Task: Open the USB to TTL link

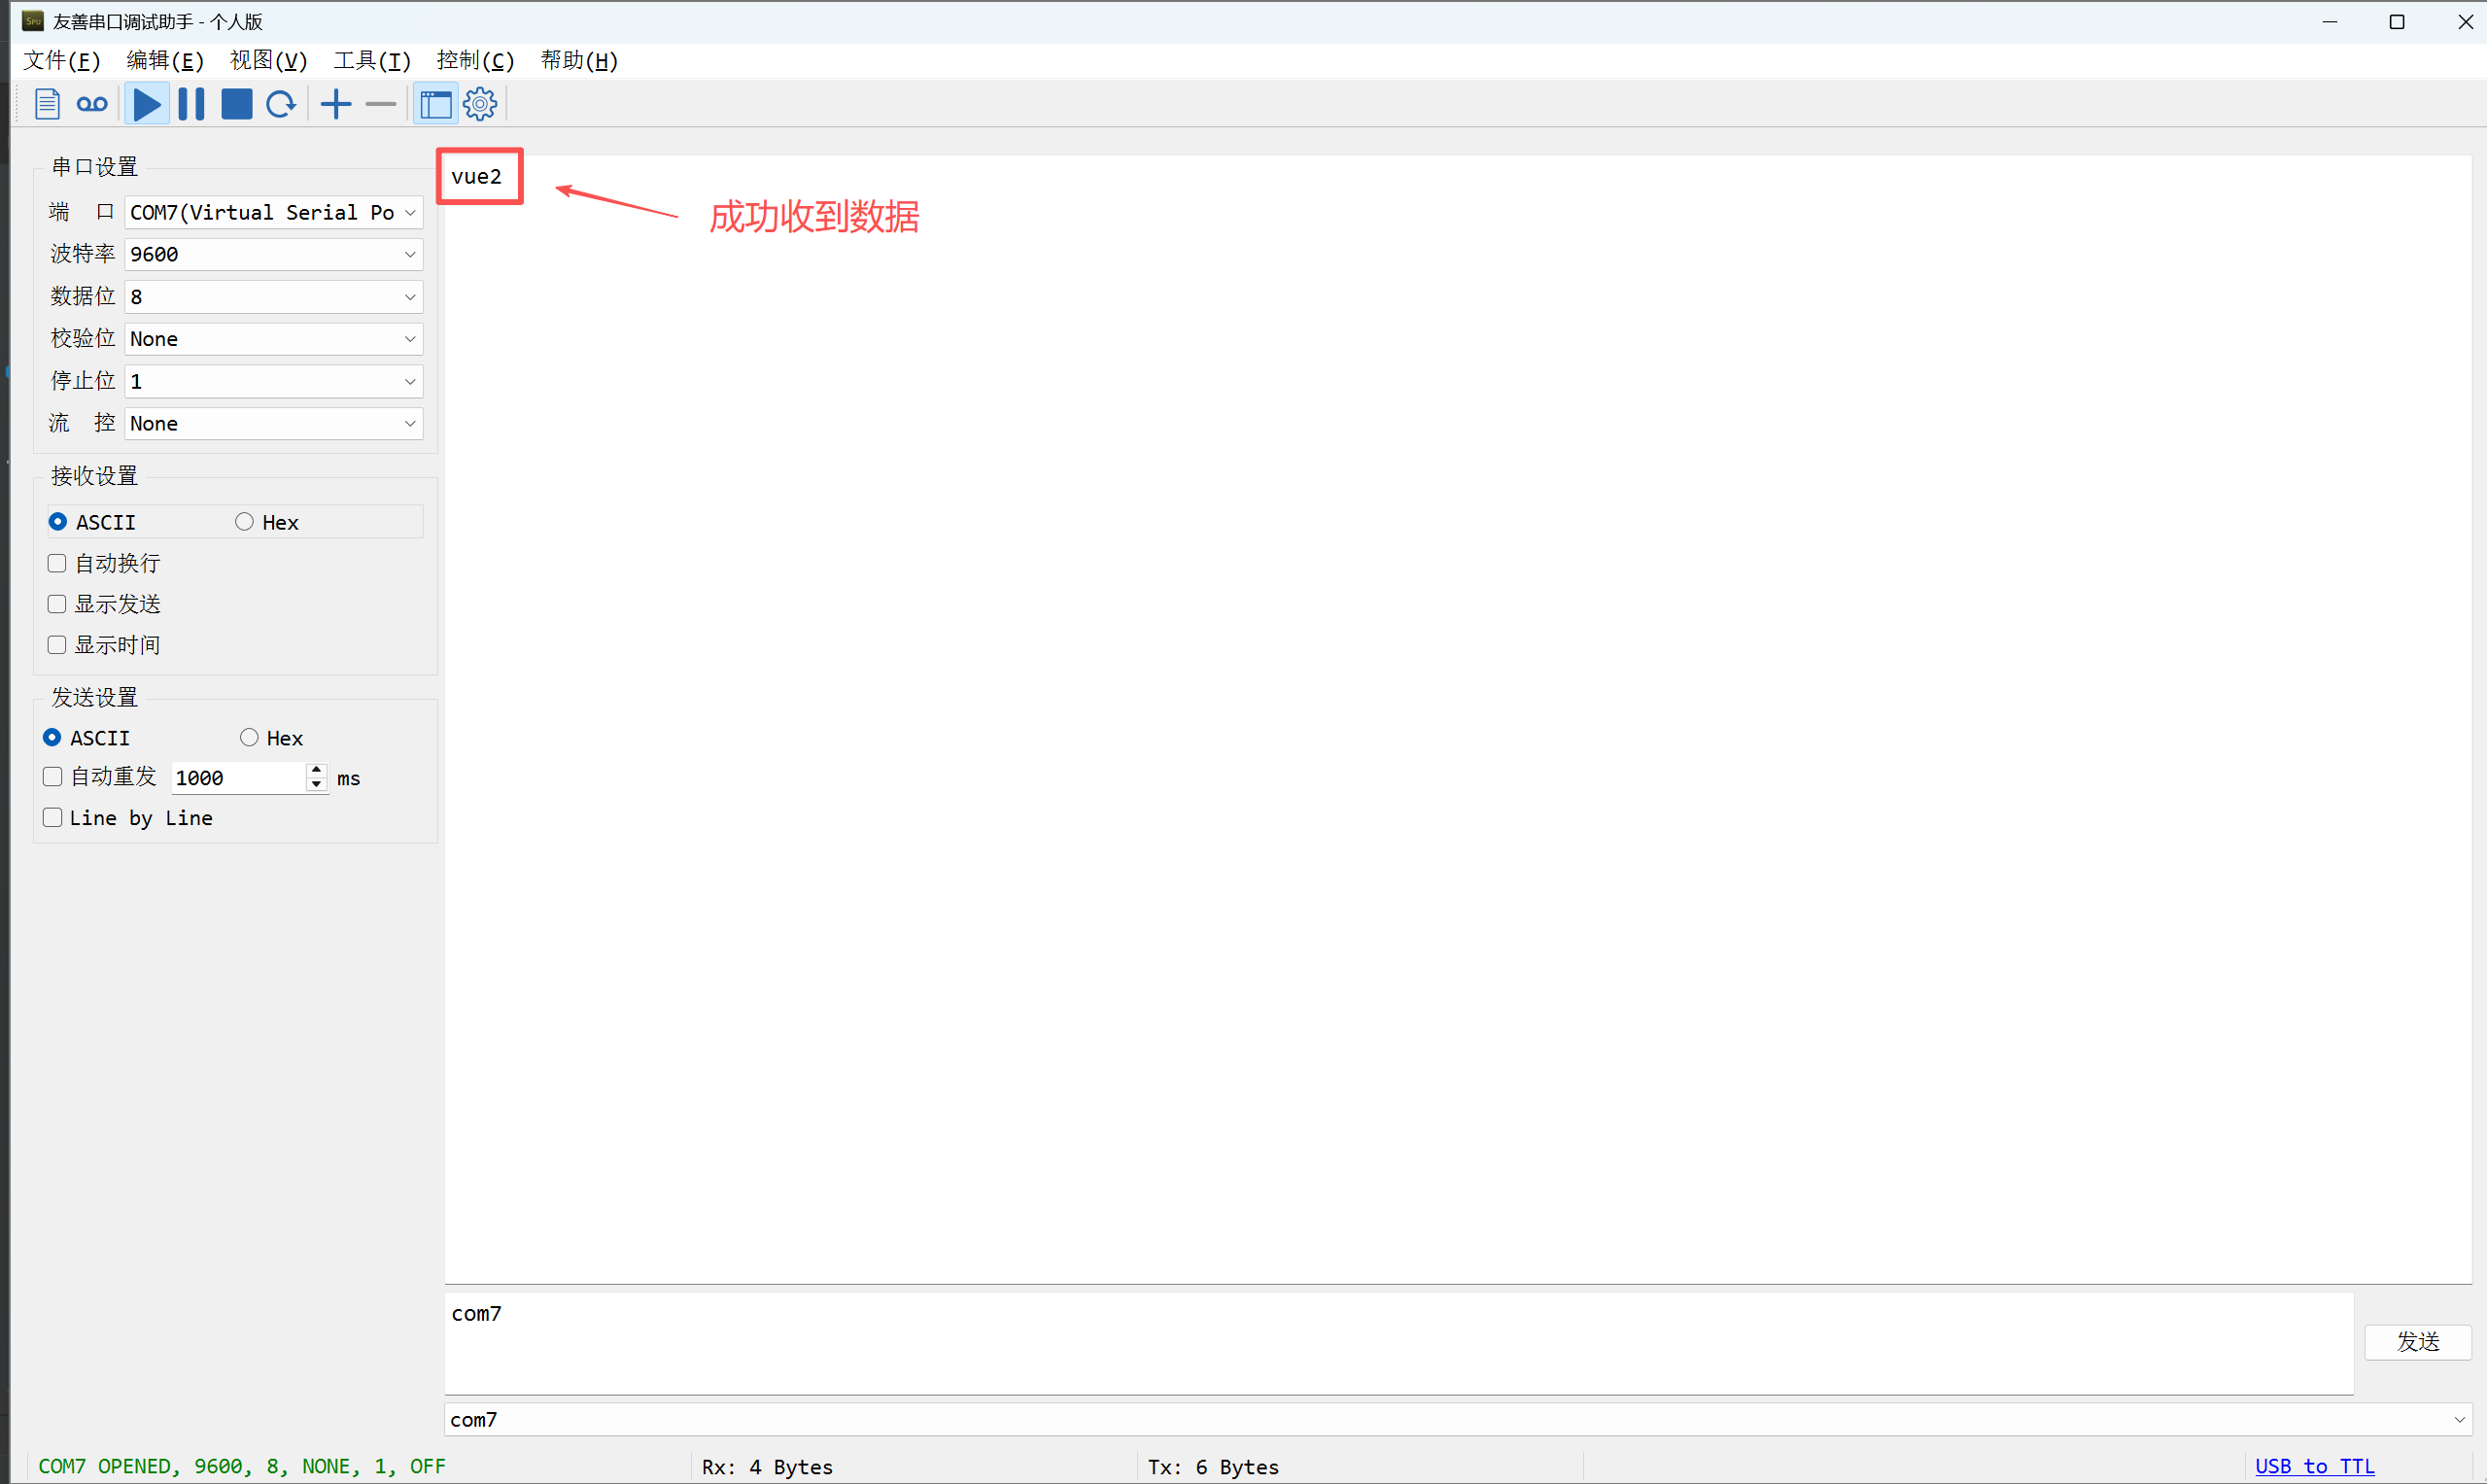Action: (2314, 1466)
